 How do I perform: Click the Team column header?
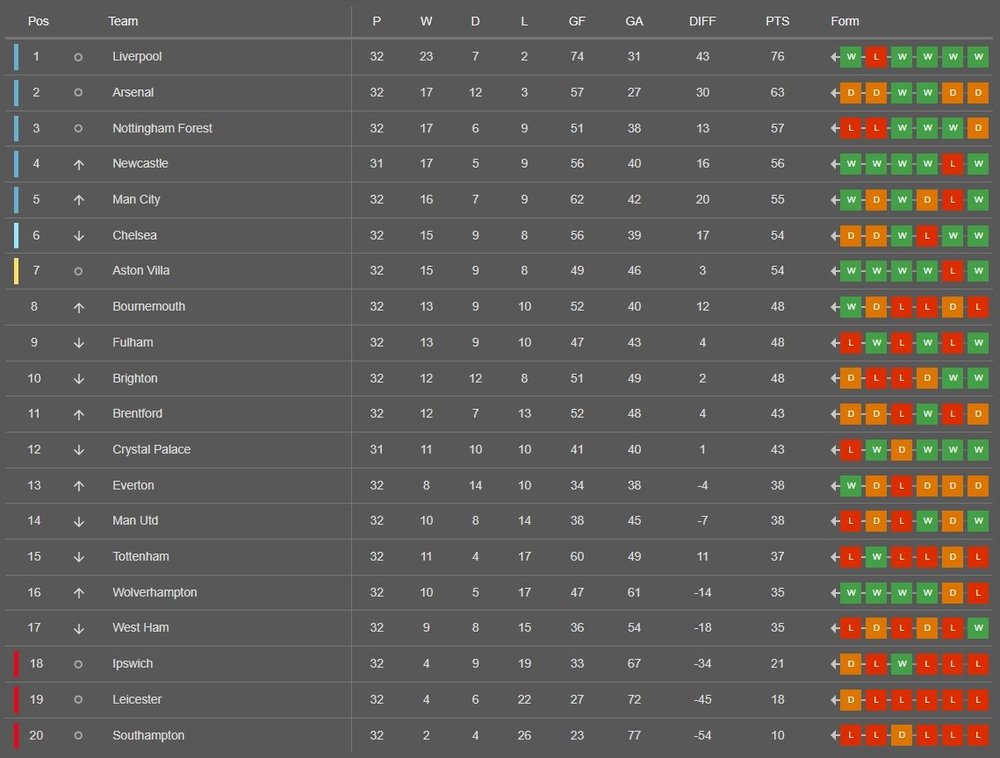pyautogui.click(x=124, y=21)
